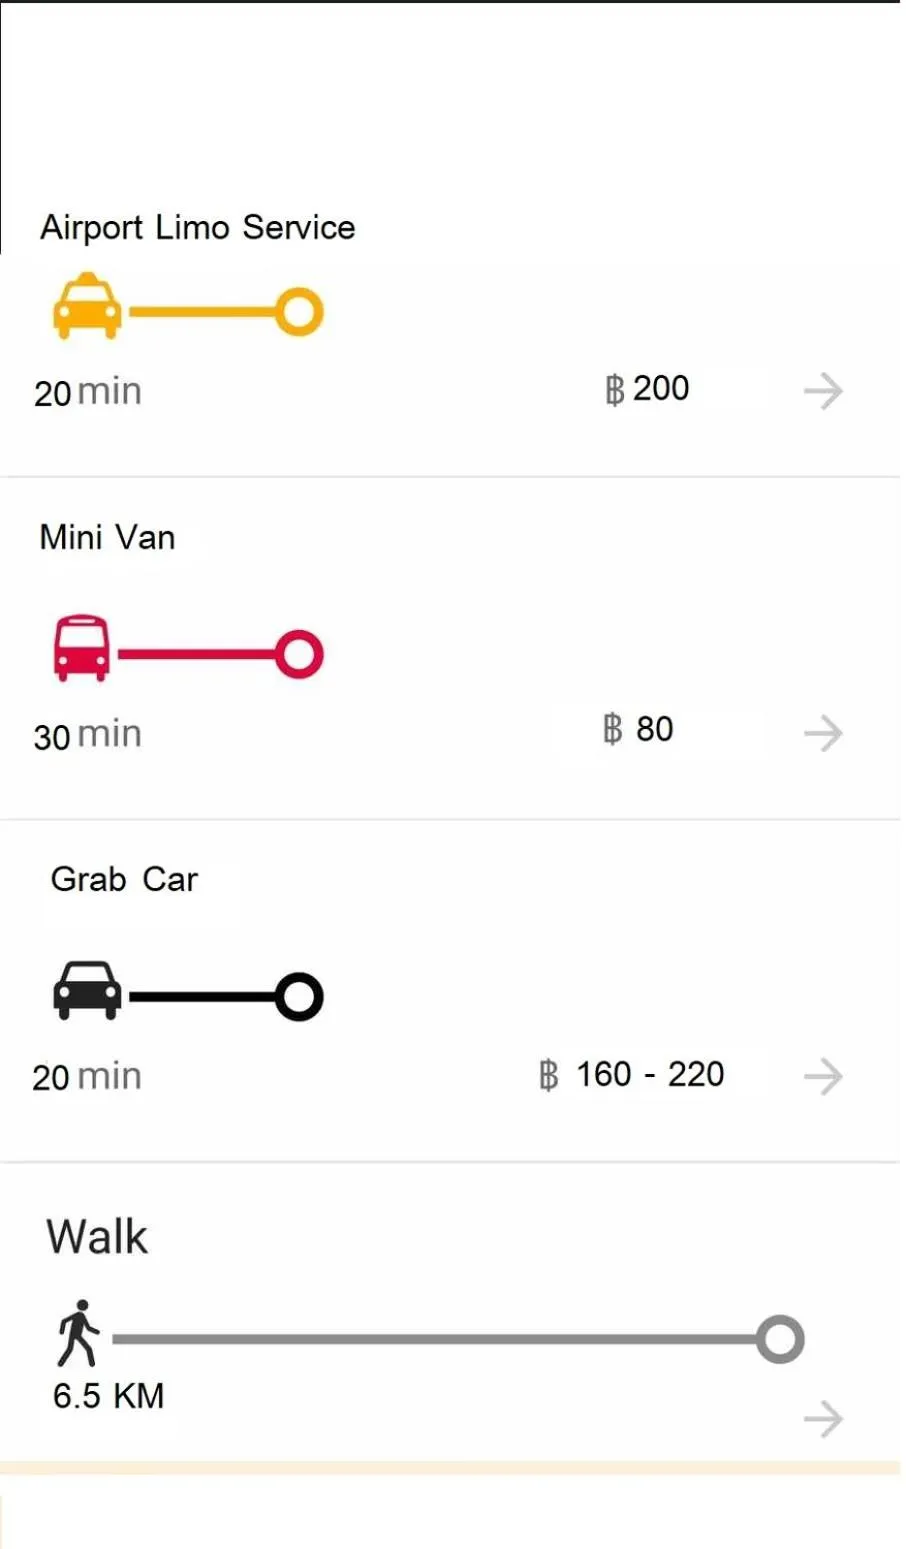Image resolution: width=906 pixels, height=1549 pixels.
Task: Choose the Mini Van label
Action: pos(108,538)
